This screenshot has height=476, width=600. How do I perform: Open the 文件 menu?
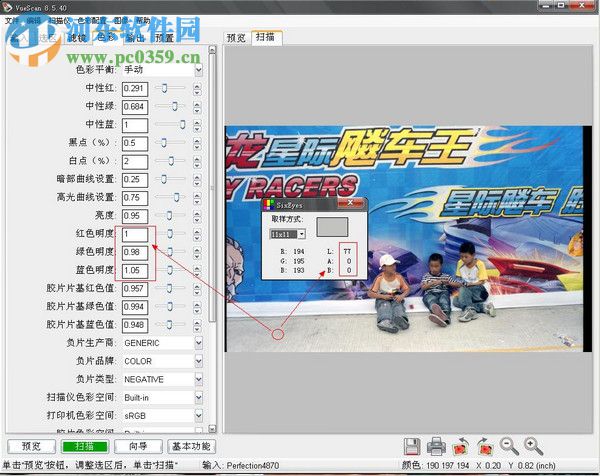[x=12, y=21]
